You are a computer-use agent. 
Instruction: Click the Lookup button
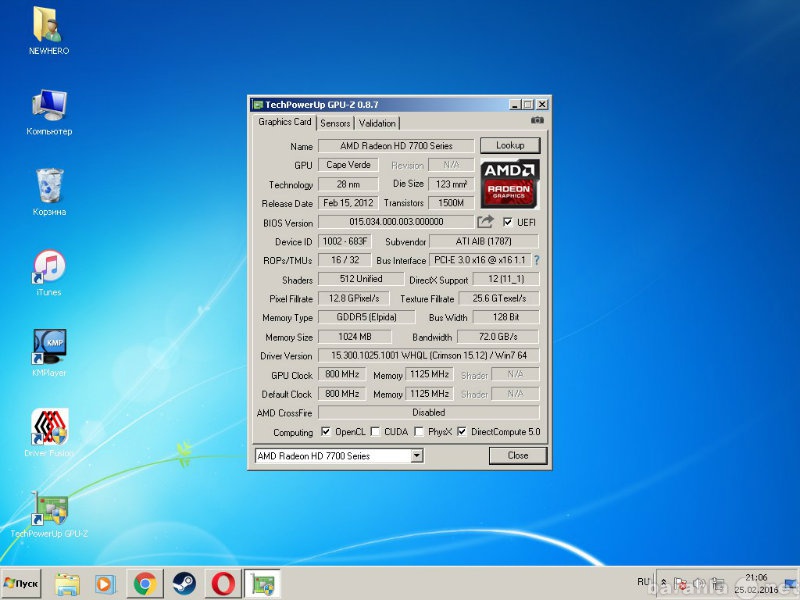pyautogui.click(x=510, y=145)
